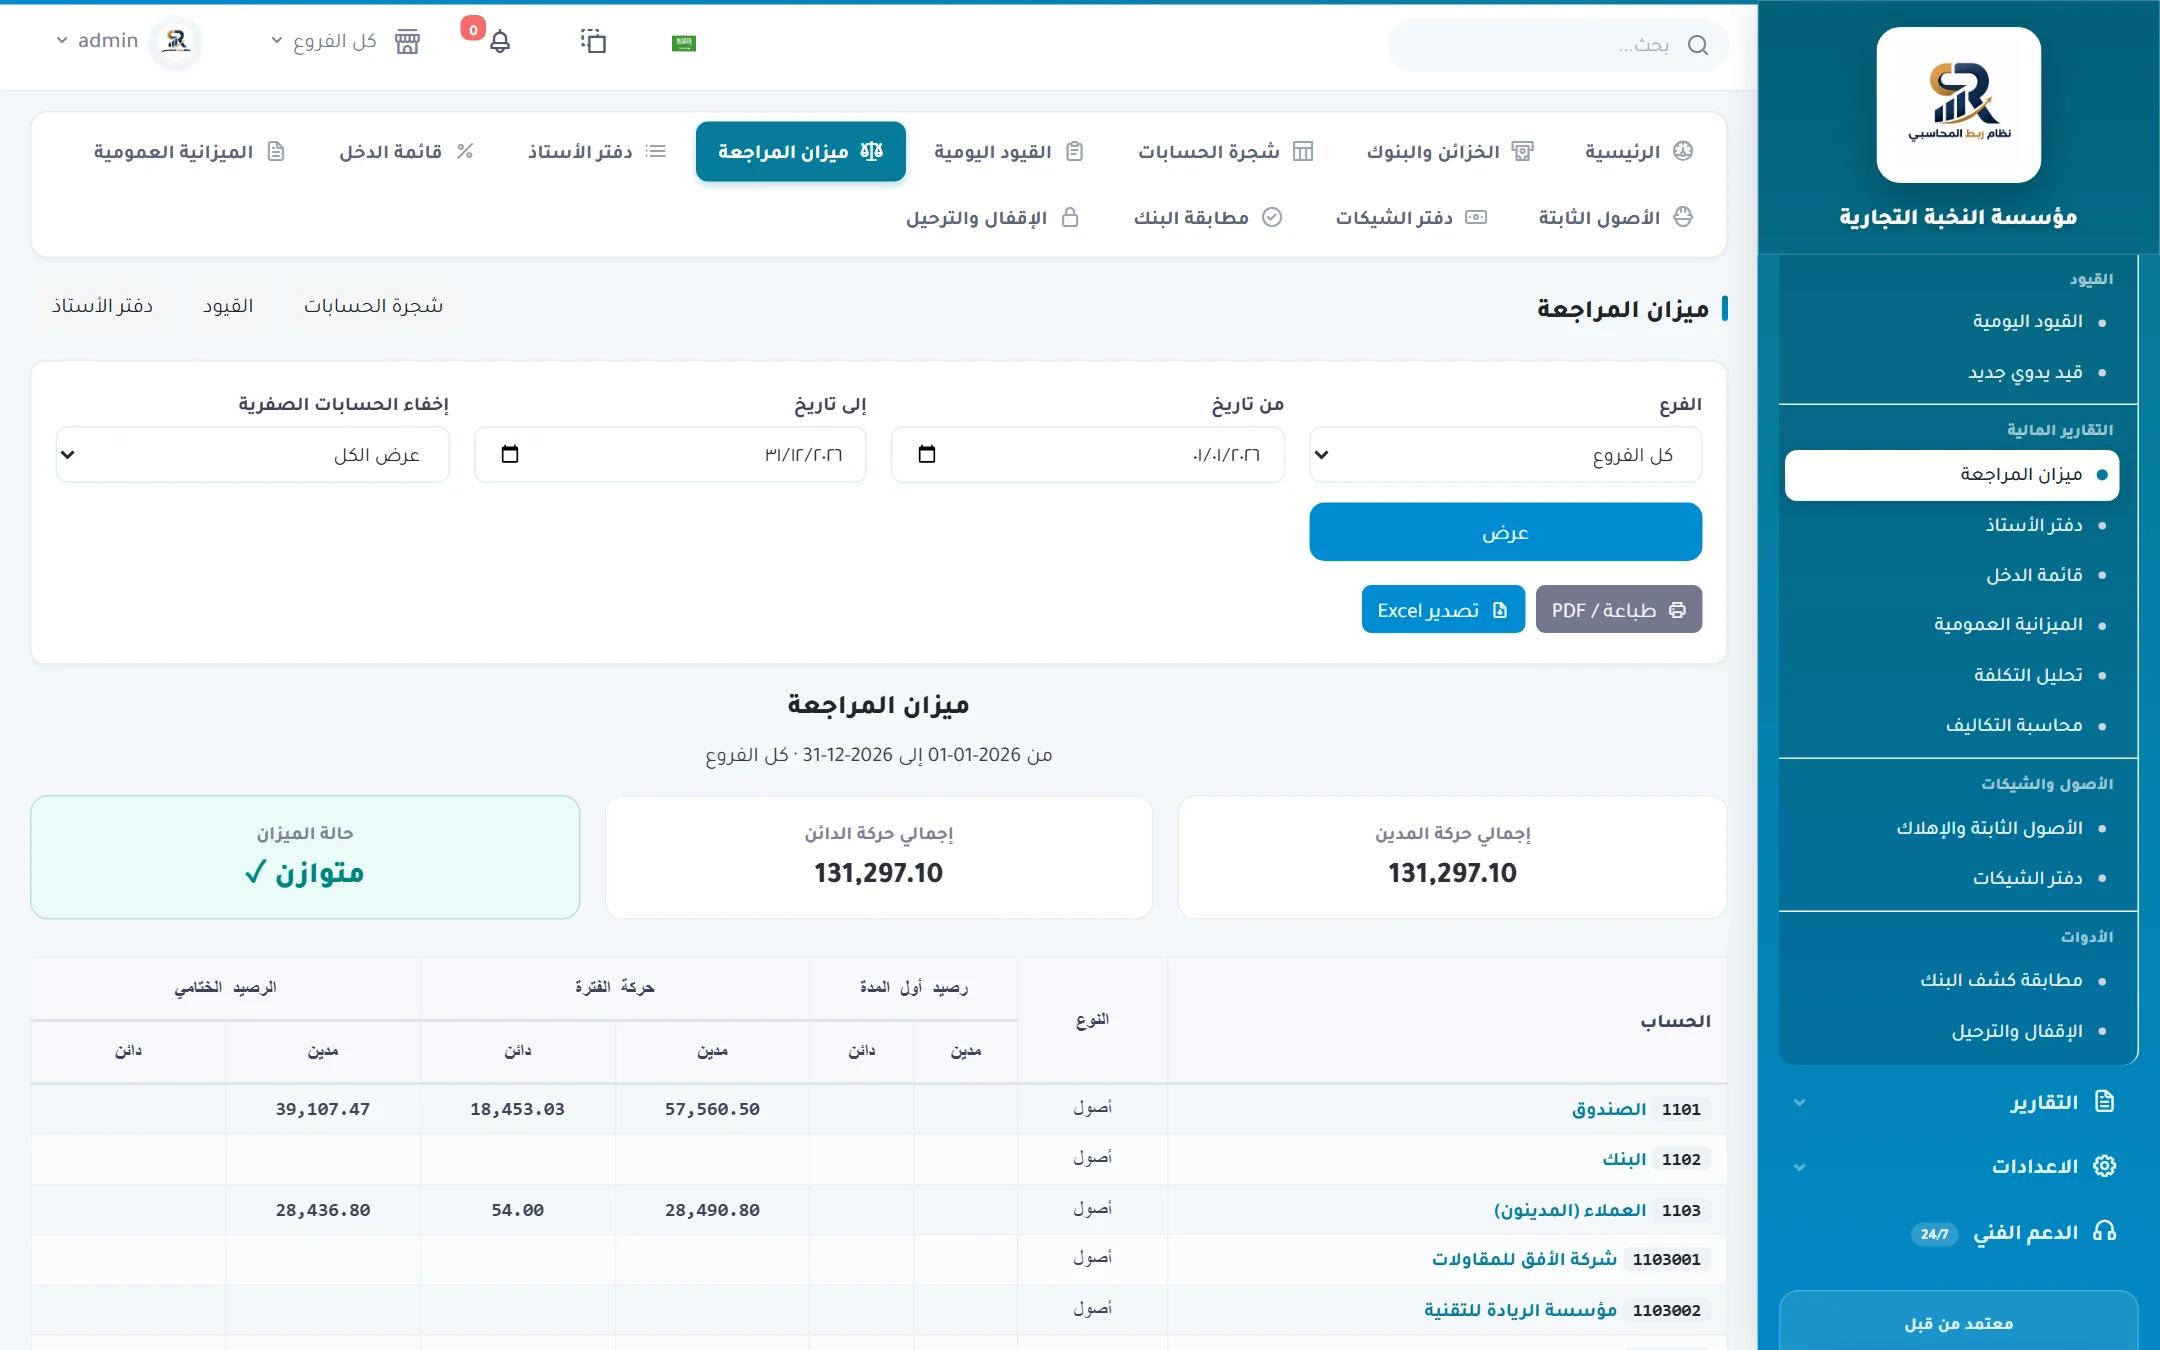Switch to الميزانية العمومية tab
The image size is (2160, 1350).
(189, 151)
